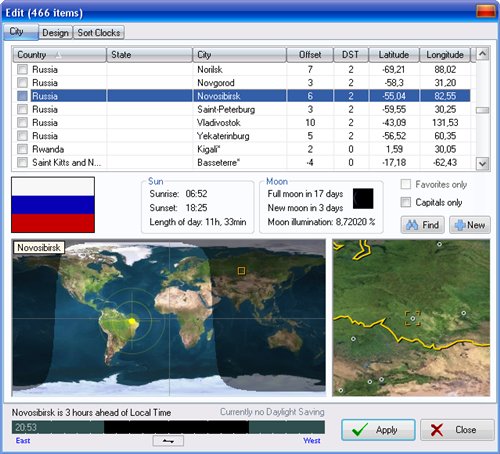Sort list by Country column header
The image size is (500, 454).
click(59, 55)
